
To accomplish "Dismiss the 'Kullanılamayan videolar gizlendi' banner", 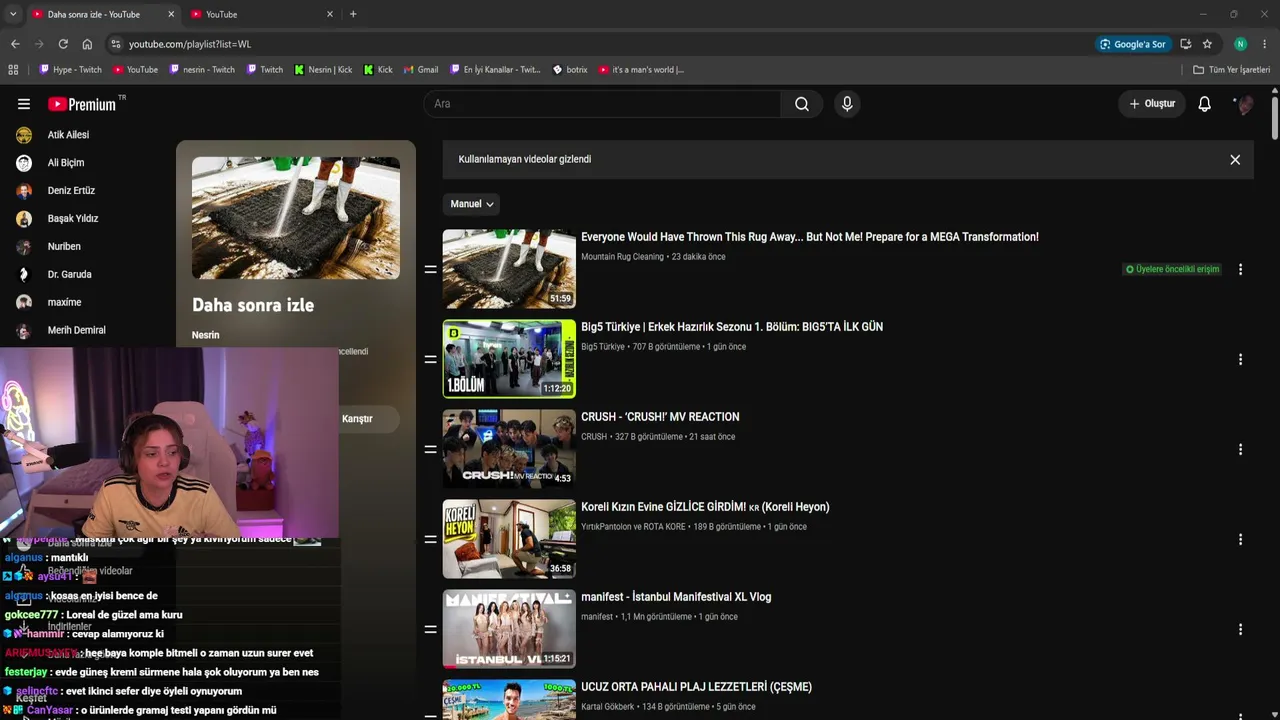I will (1235, 160).
